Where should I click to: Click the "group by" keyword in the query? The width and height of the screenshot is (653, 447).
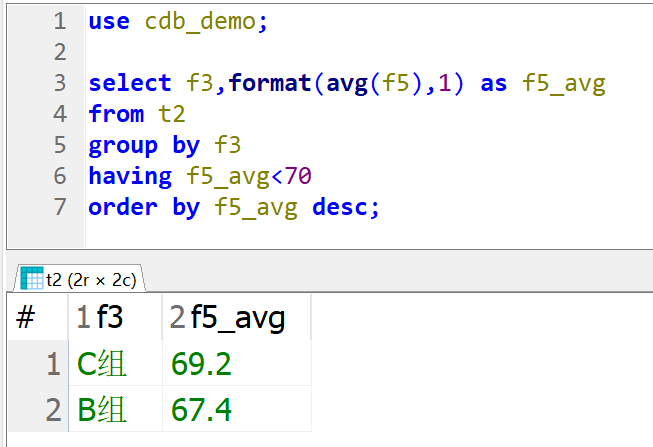(144, 145)
